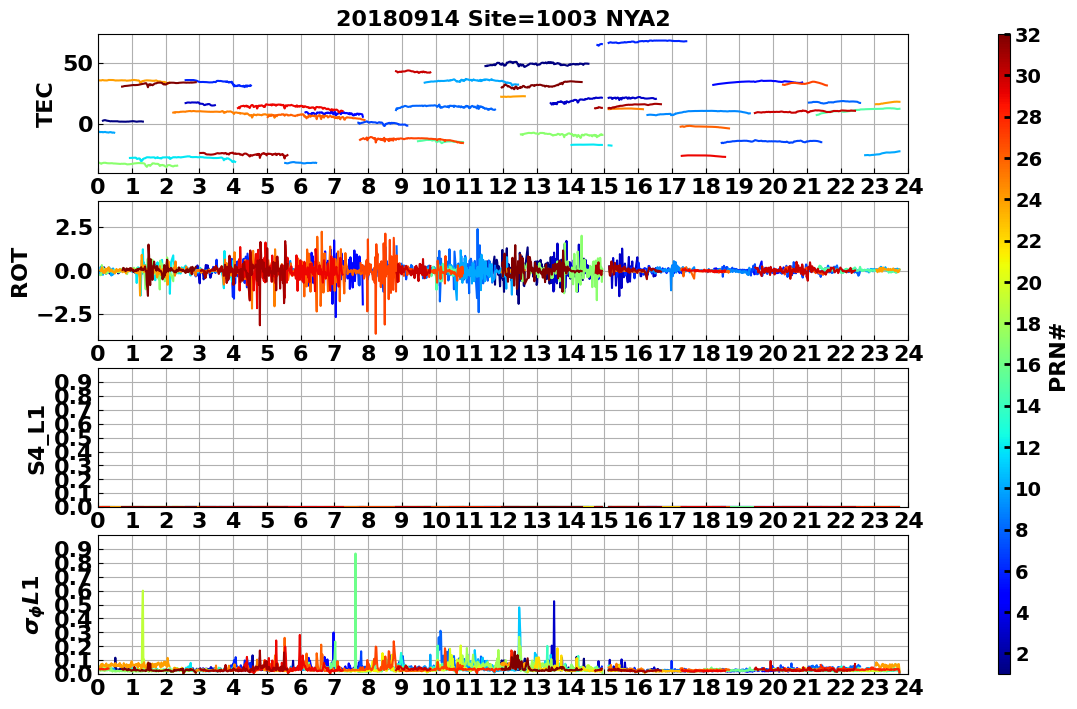This screenshot has width=1077, height=709.
Task: Click hour "18" on the ROT panel x-axis
Action: coord(705,353)
